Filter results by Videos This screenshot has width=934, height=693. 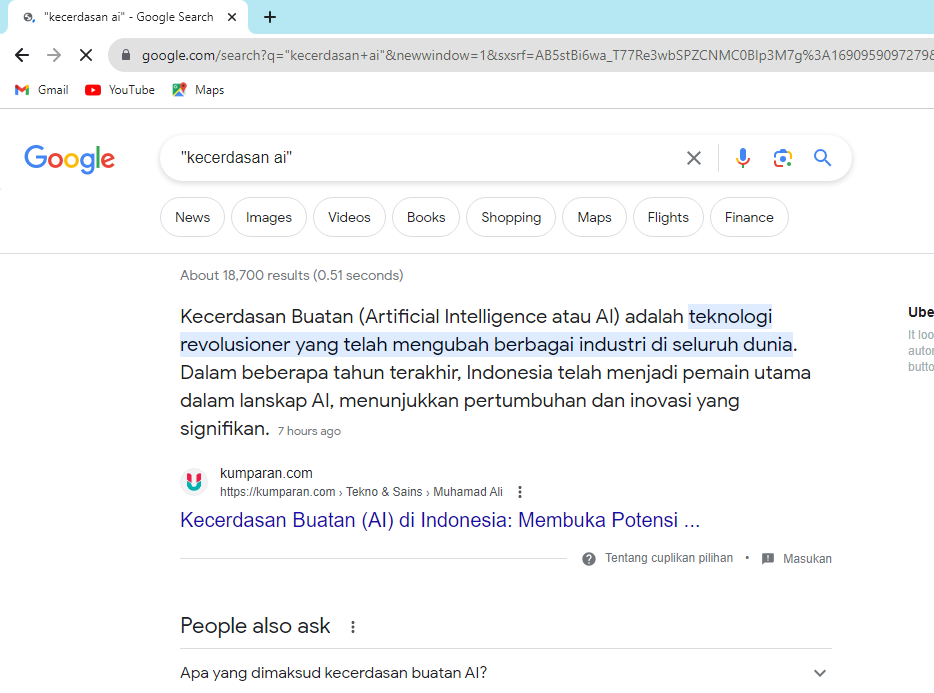pos(349,217)
